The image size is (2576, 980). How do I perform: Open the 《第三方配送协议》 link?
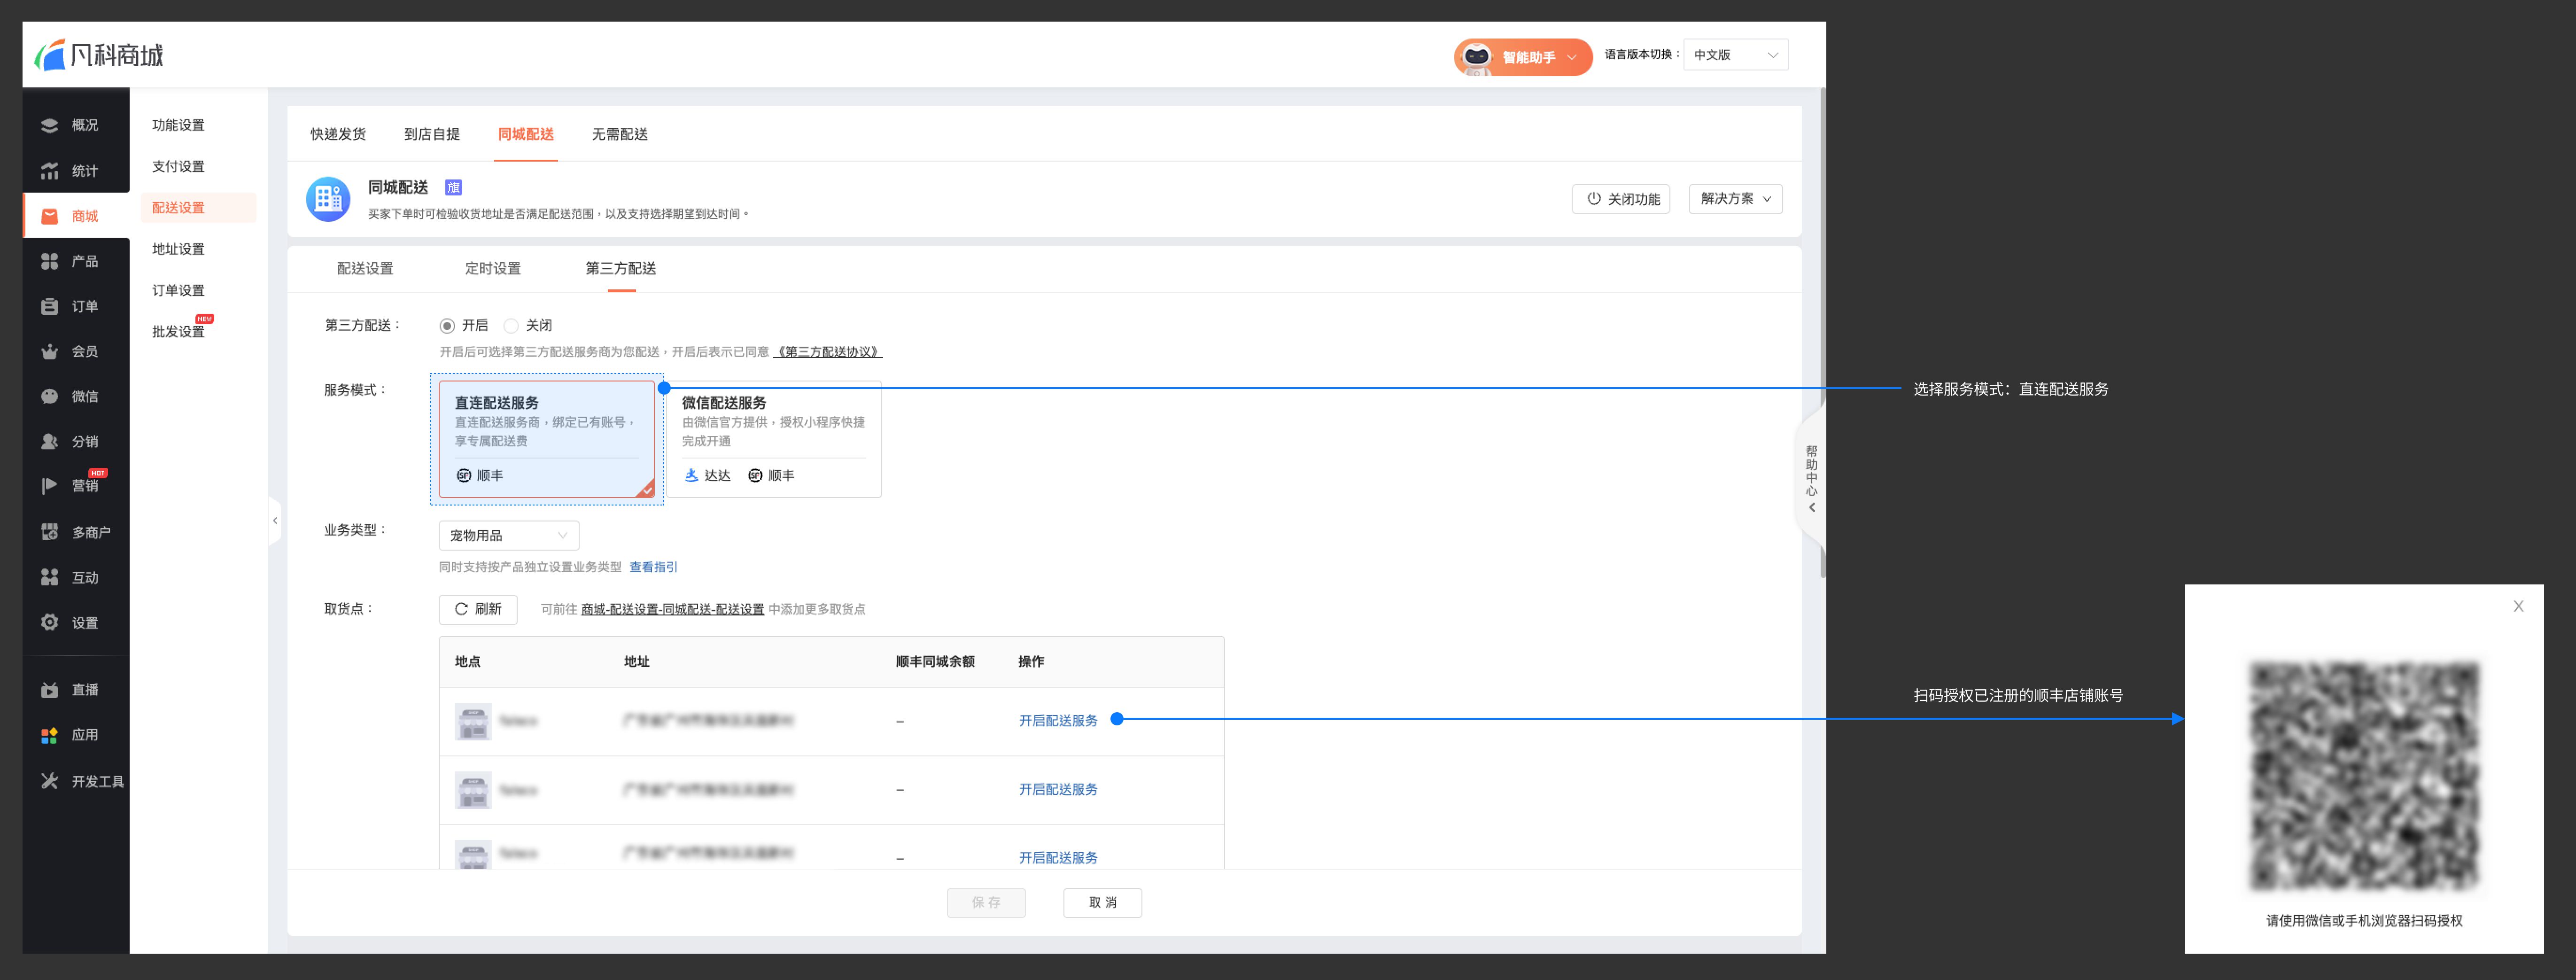pos(829,352)
